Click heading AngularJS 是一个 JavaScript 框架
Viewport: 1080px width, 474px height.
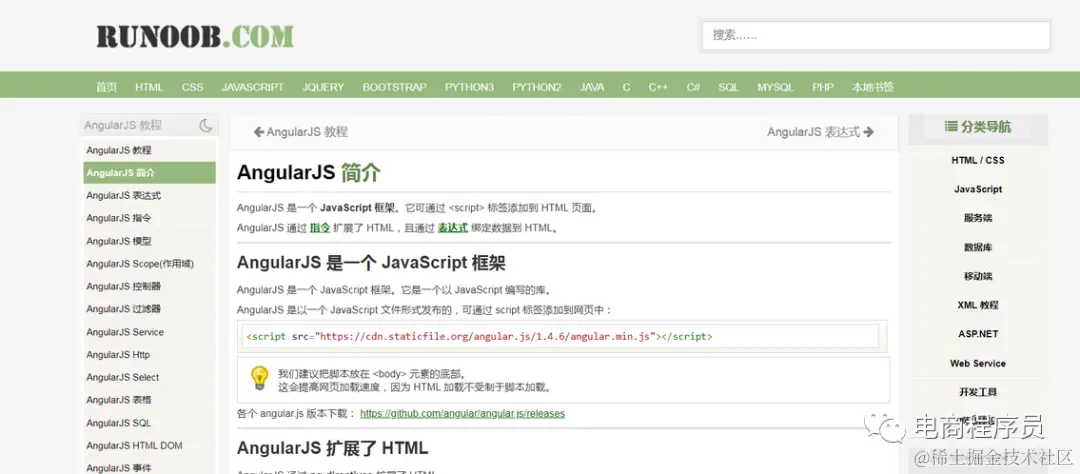[x=372, y=262]
